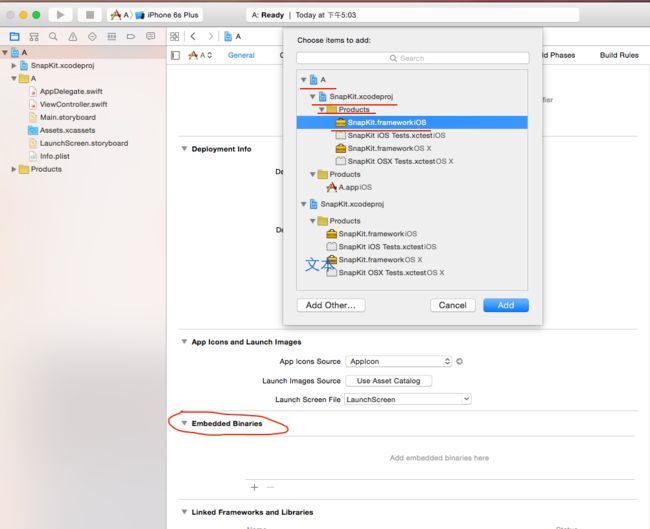Collapse App Icons and Launch Images section
The width and height of the screenshot is (650, 529).
click(184, 342)
